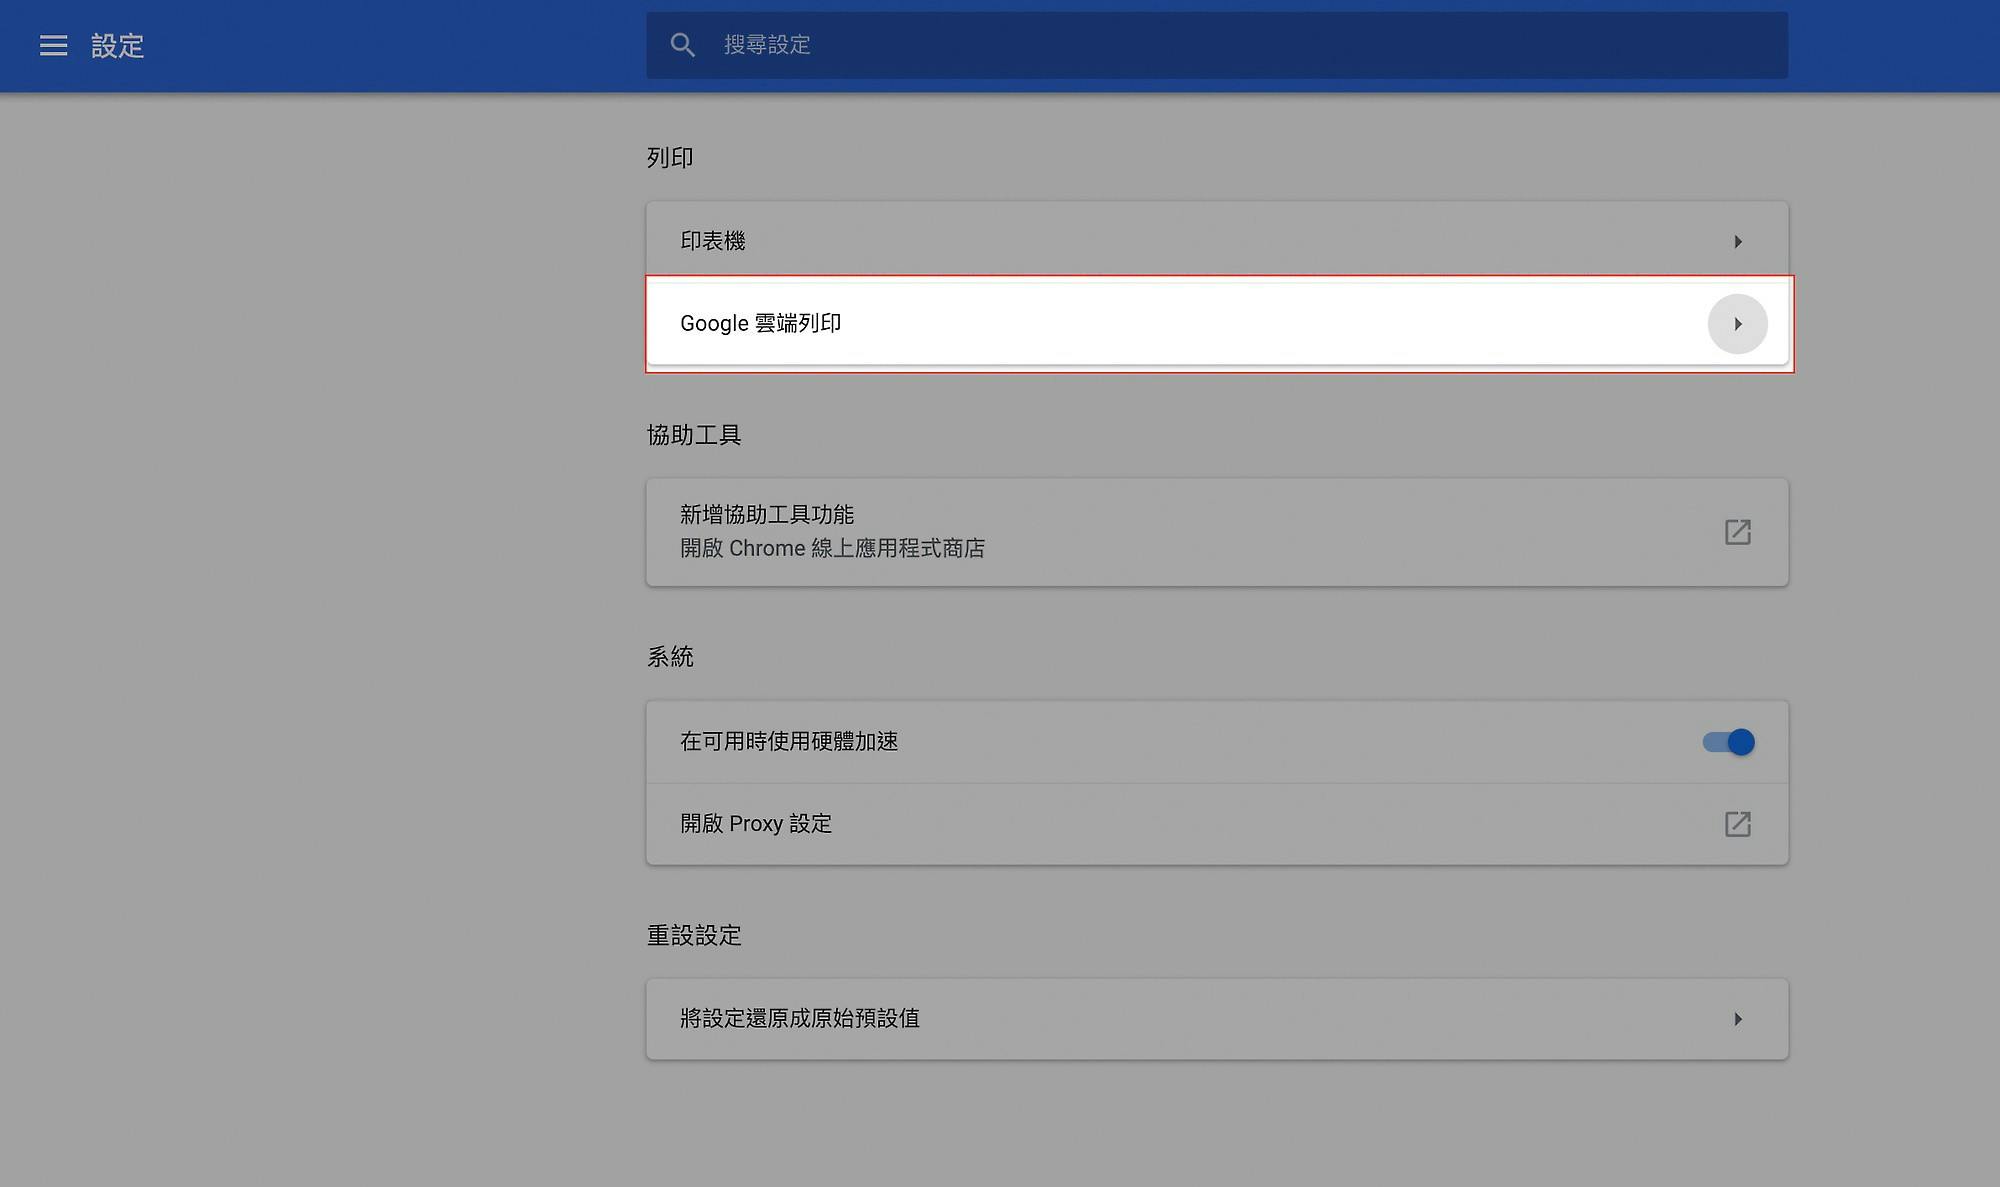Click the 協助工具 section heading

694,435
